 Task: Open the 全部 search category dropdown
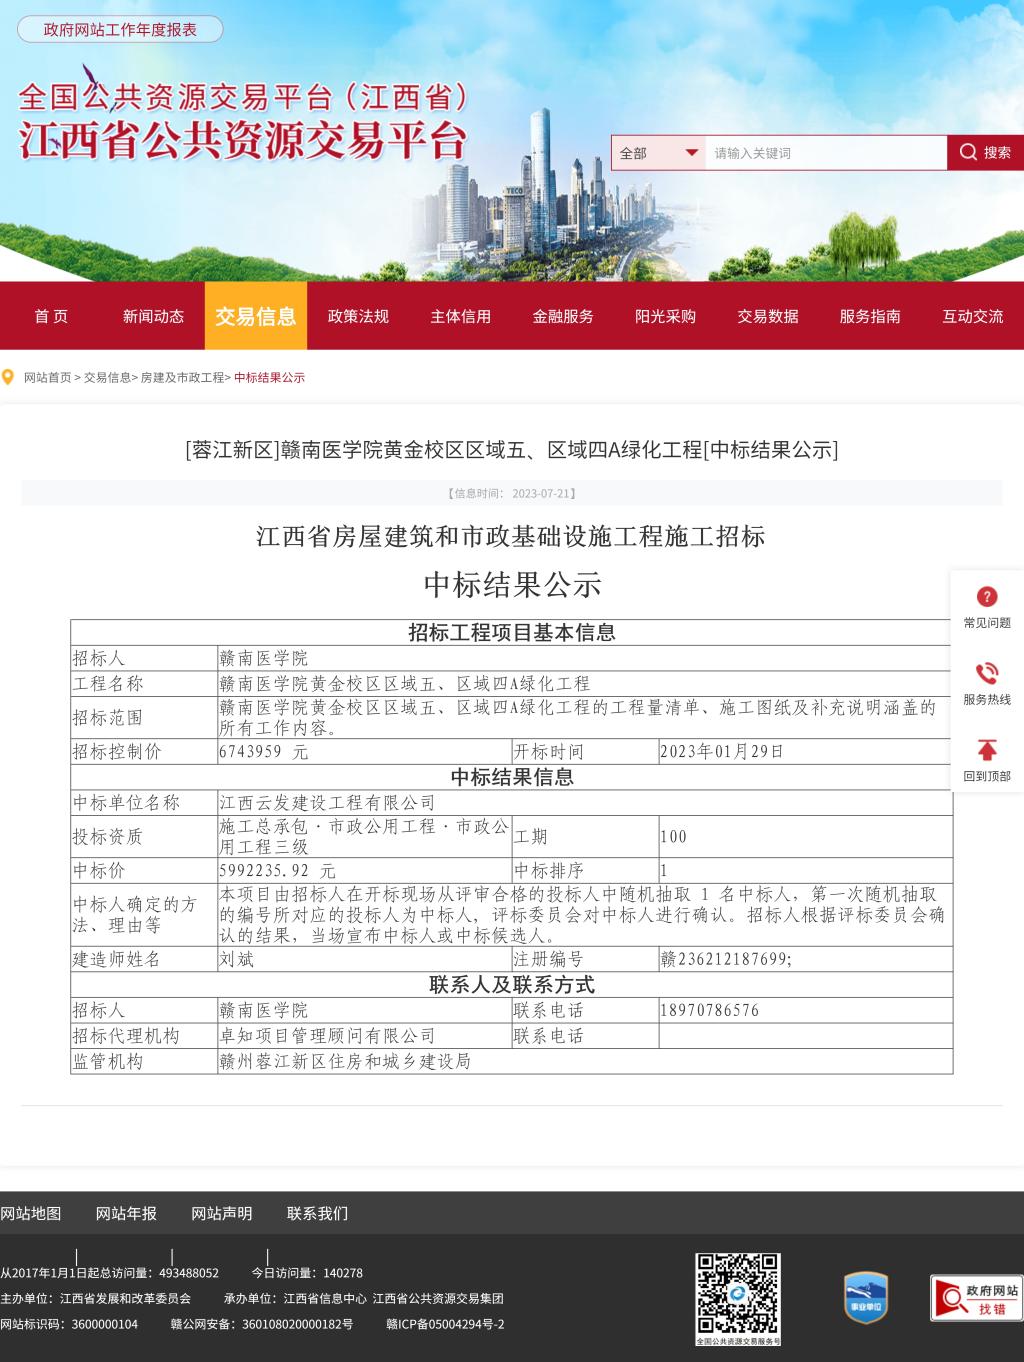click(x=659, y=153)
